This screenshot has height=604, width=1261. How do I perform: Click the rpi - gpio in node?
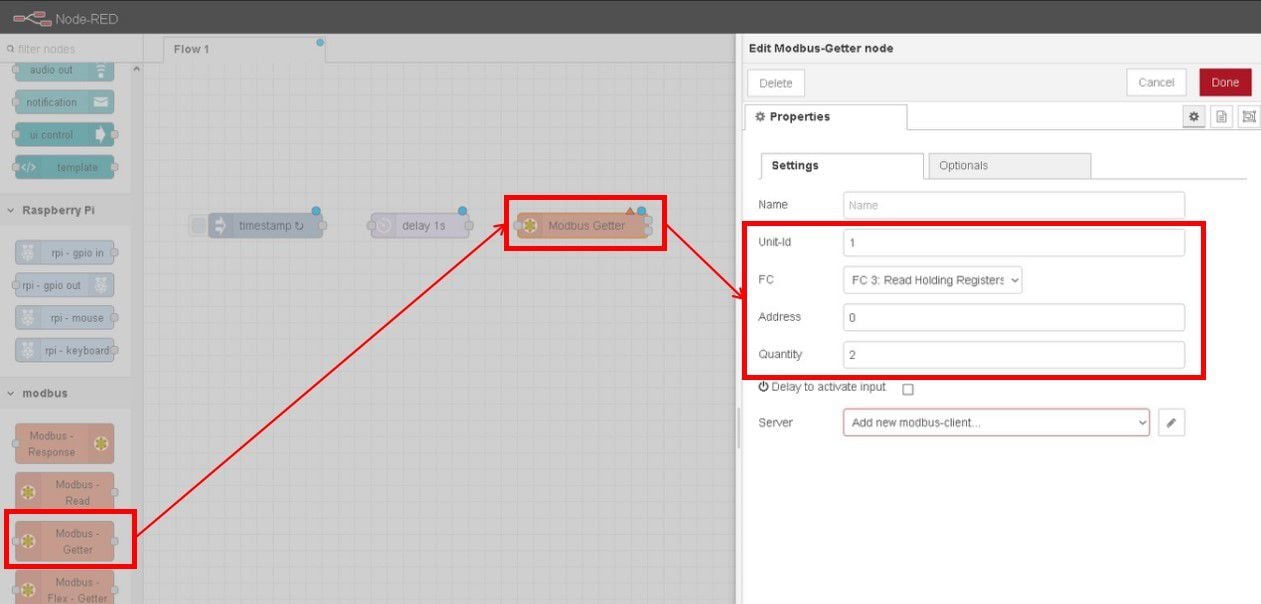65,253
